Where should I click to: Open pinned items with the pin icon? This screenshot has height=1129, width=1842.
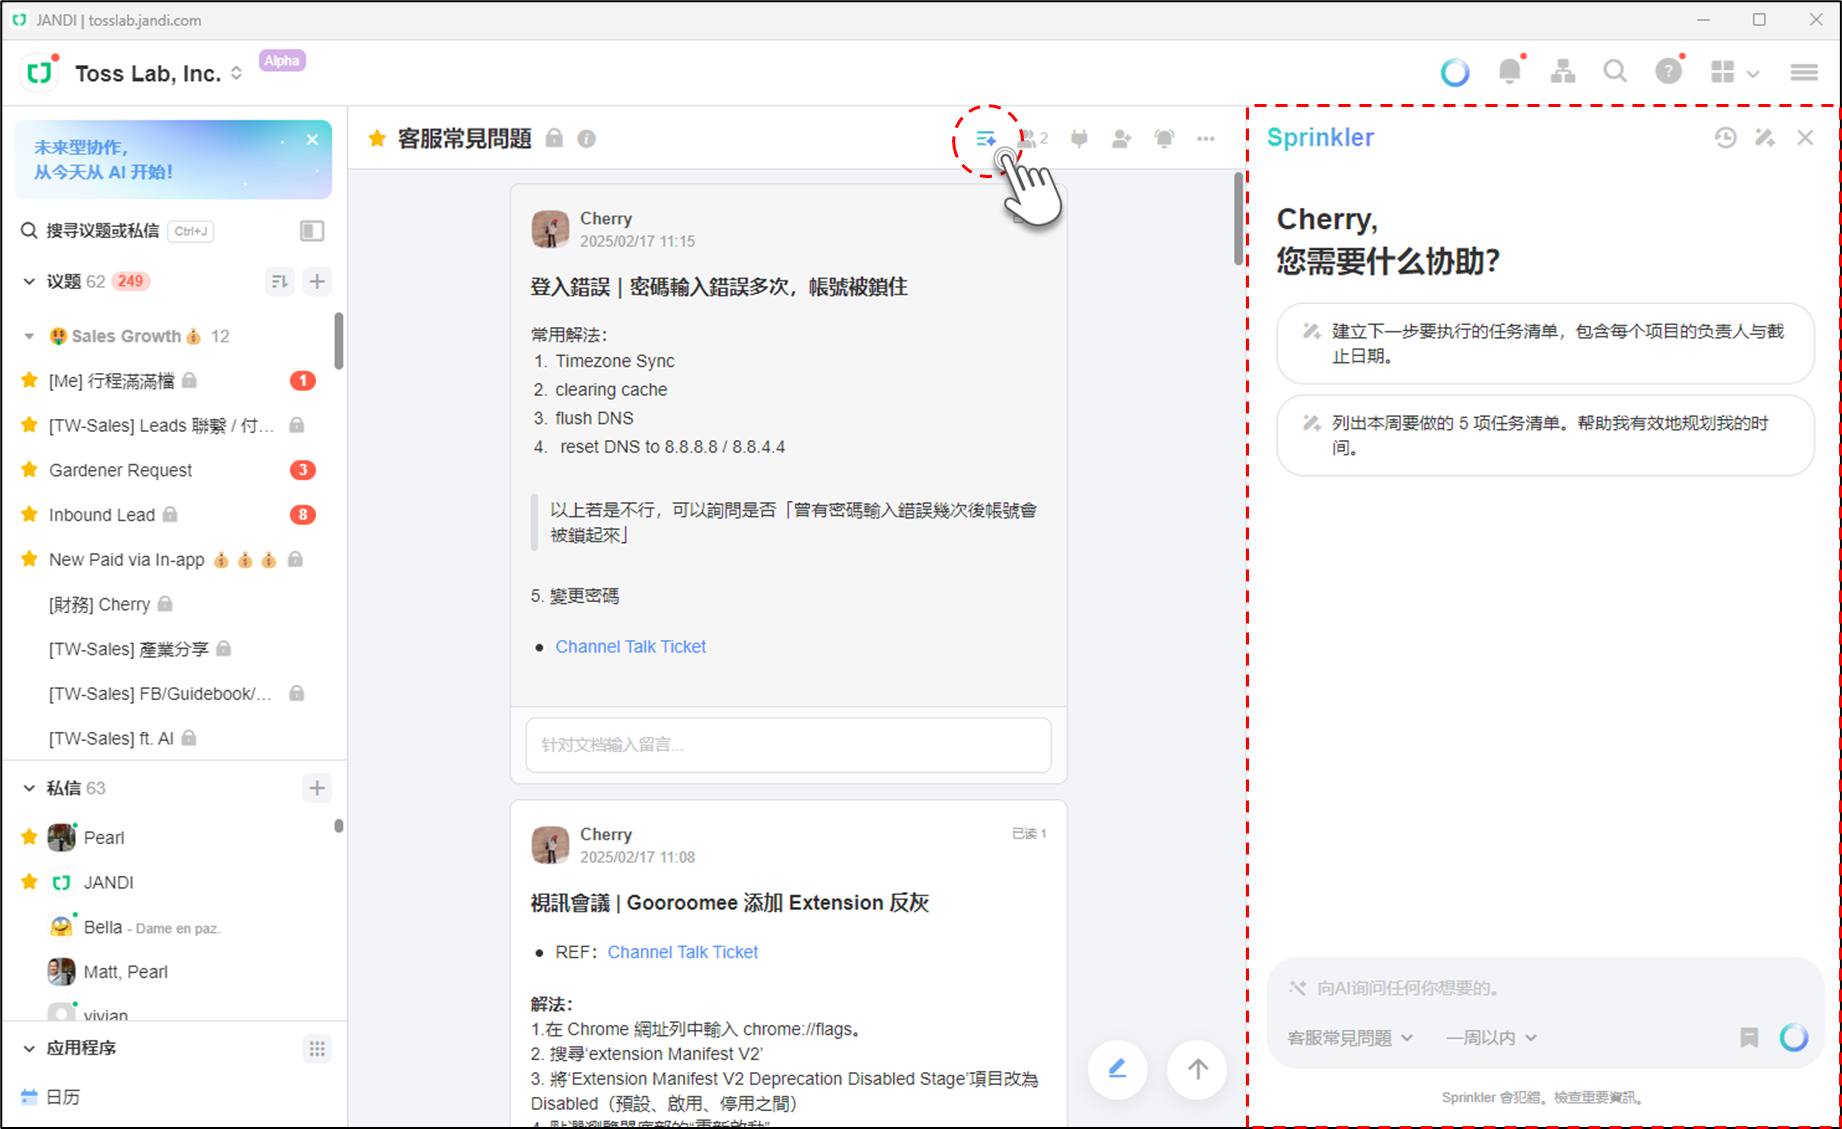[1079, 139]
